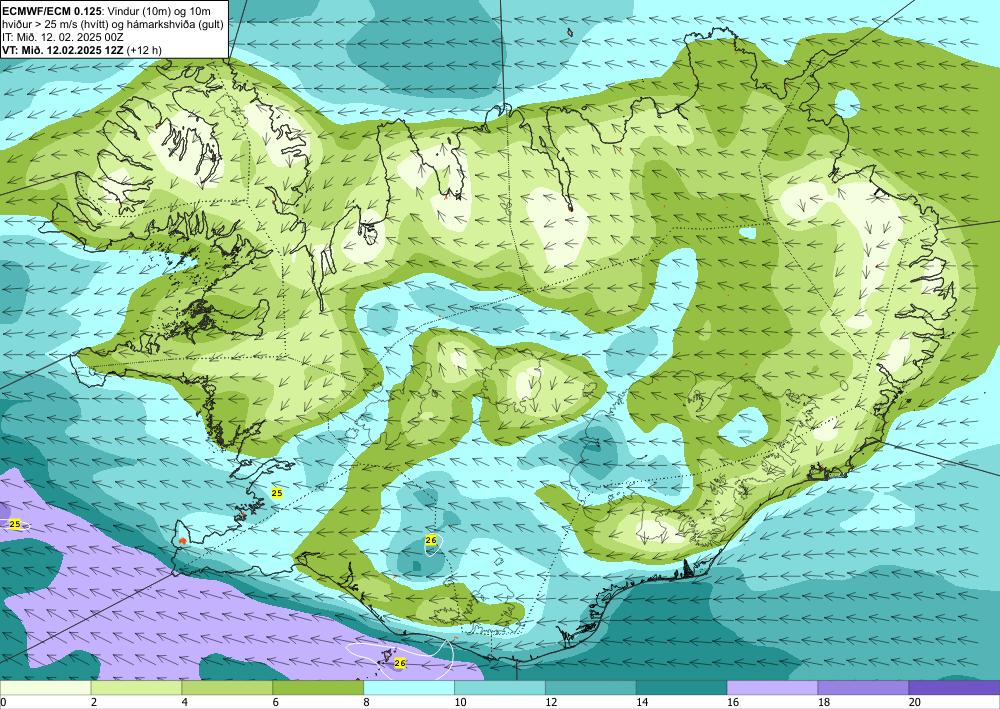Click the yellow 25 gust label on the purple sea area
The width and height of the screenshot is (1000, 709).
click(x=15, y=524)
